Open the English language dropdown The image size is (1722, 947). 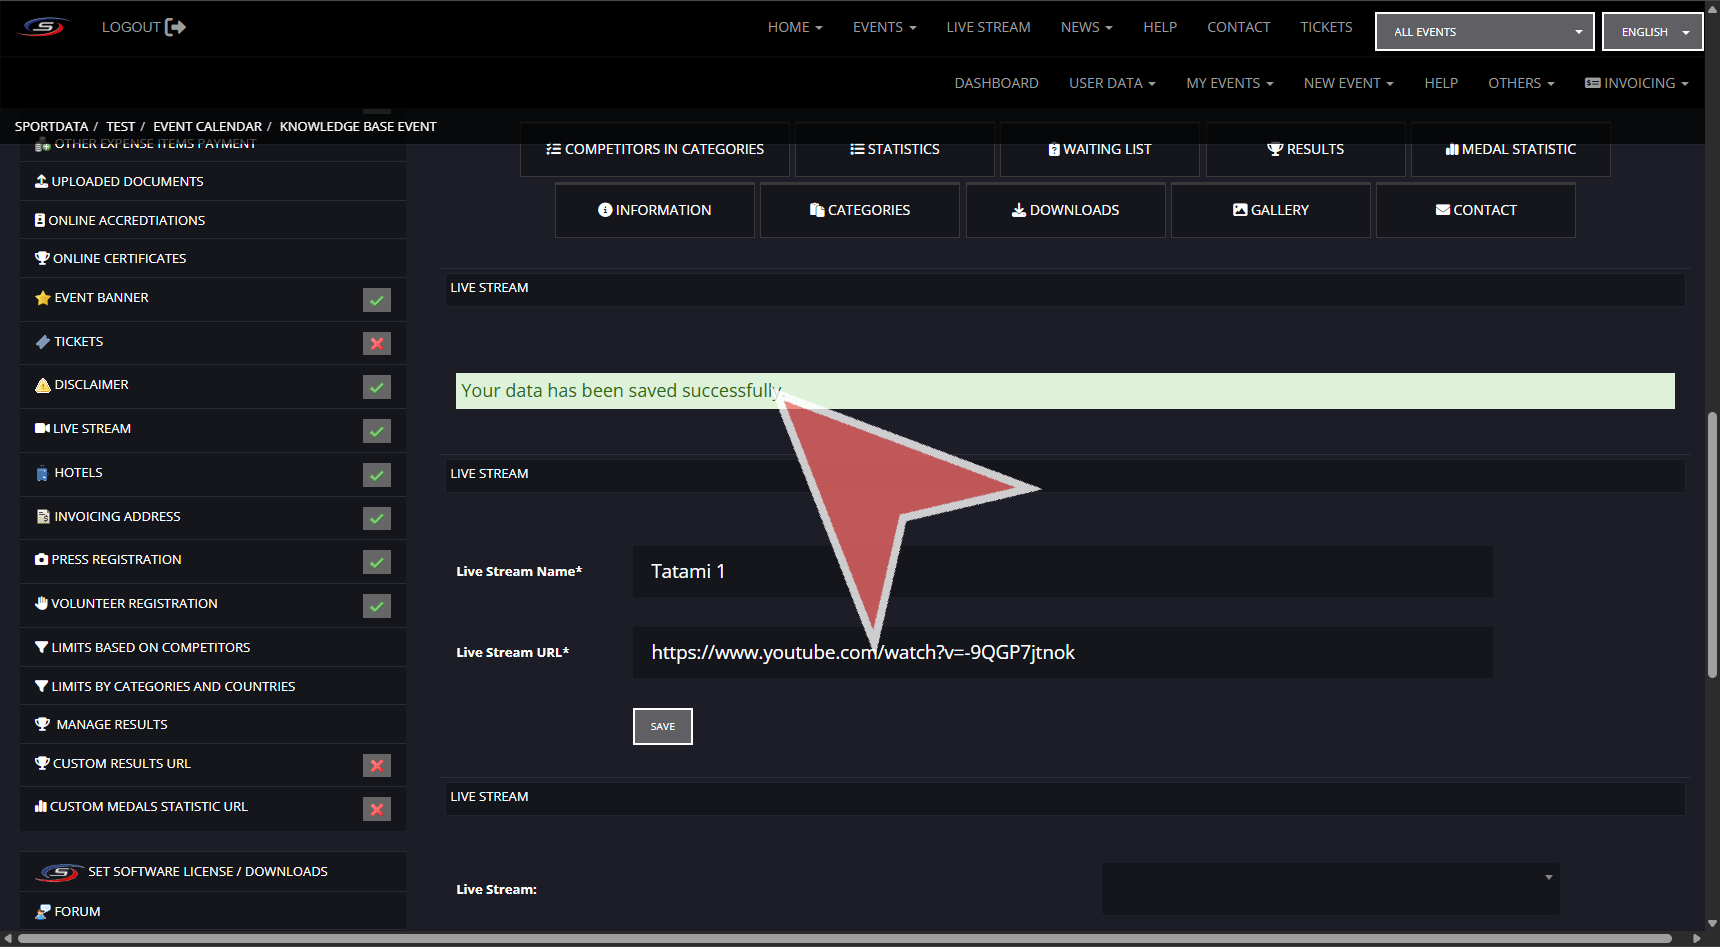[x=1652, y=32]
